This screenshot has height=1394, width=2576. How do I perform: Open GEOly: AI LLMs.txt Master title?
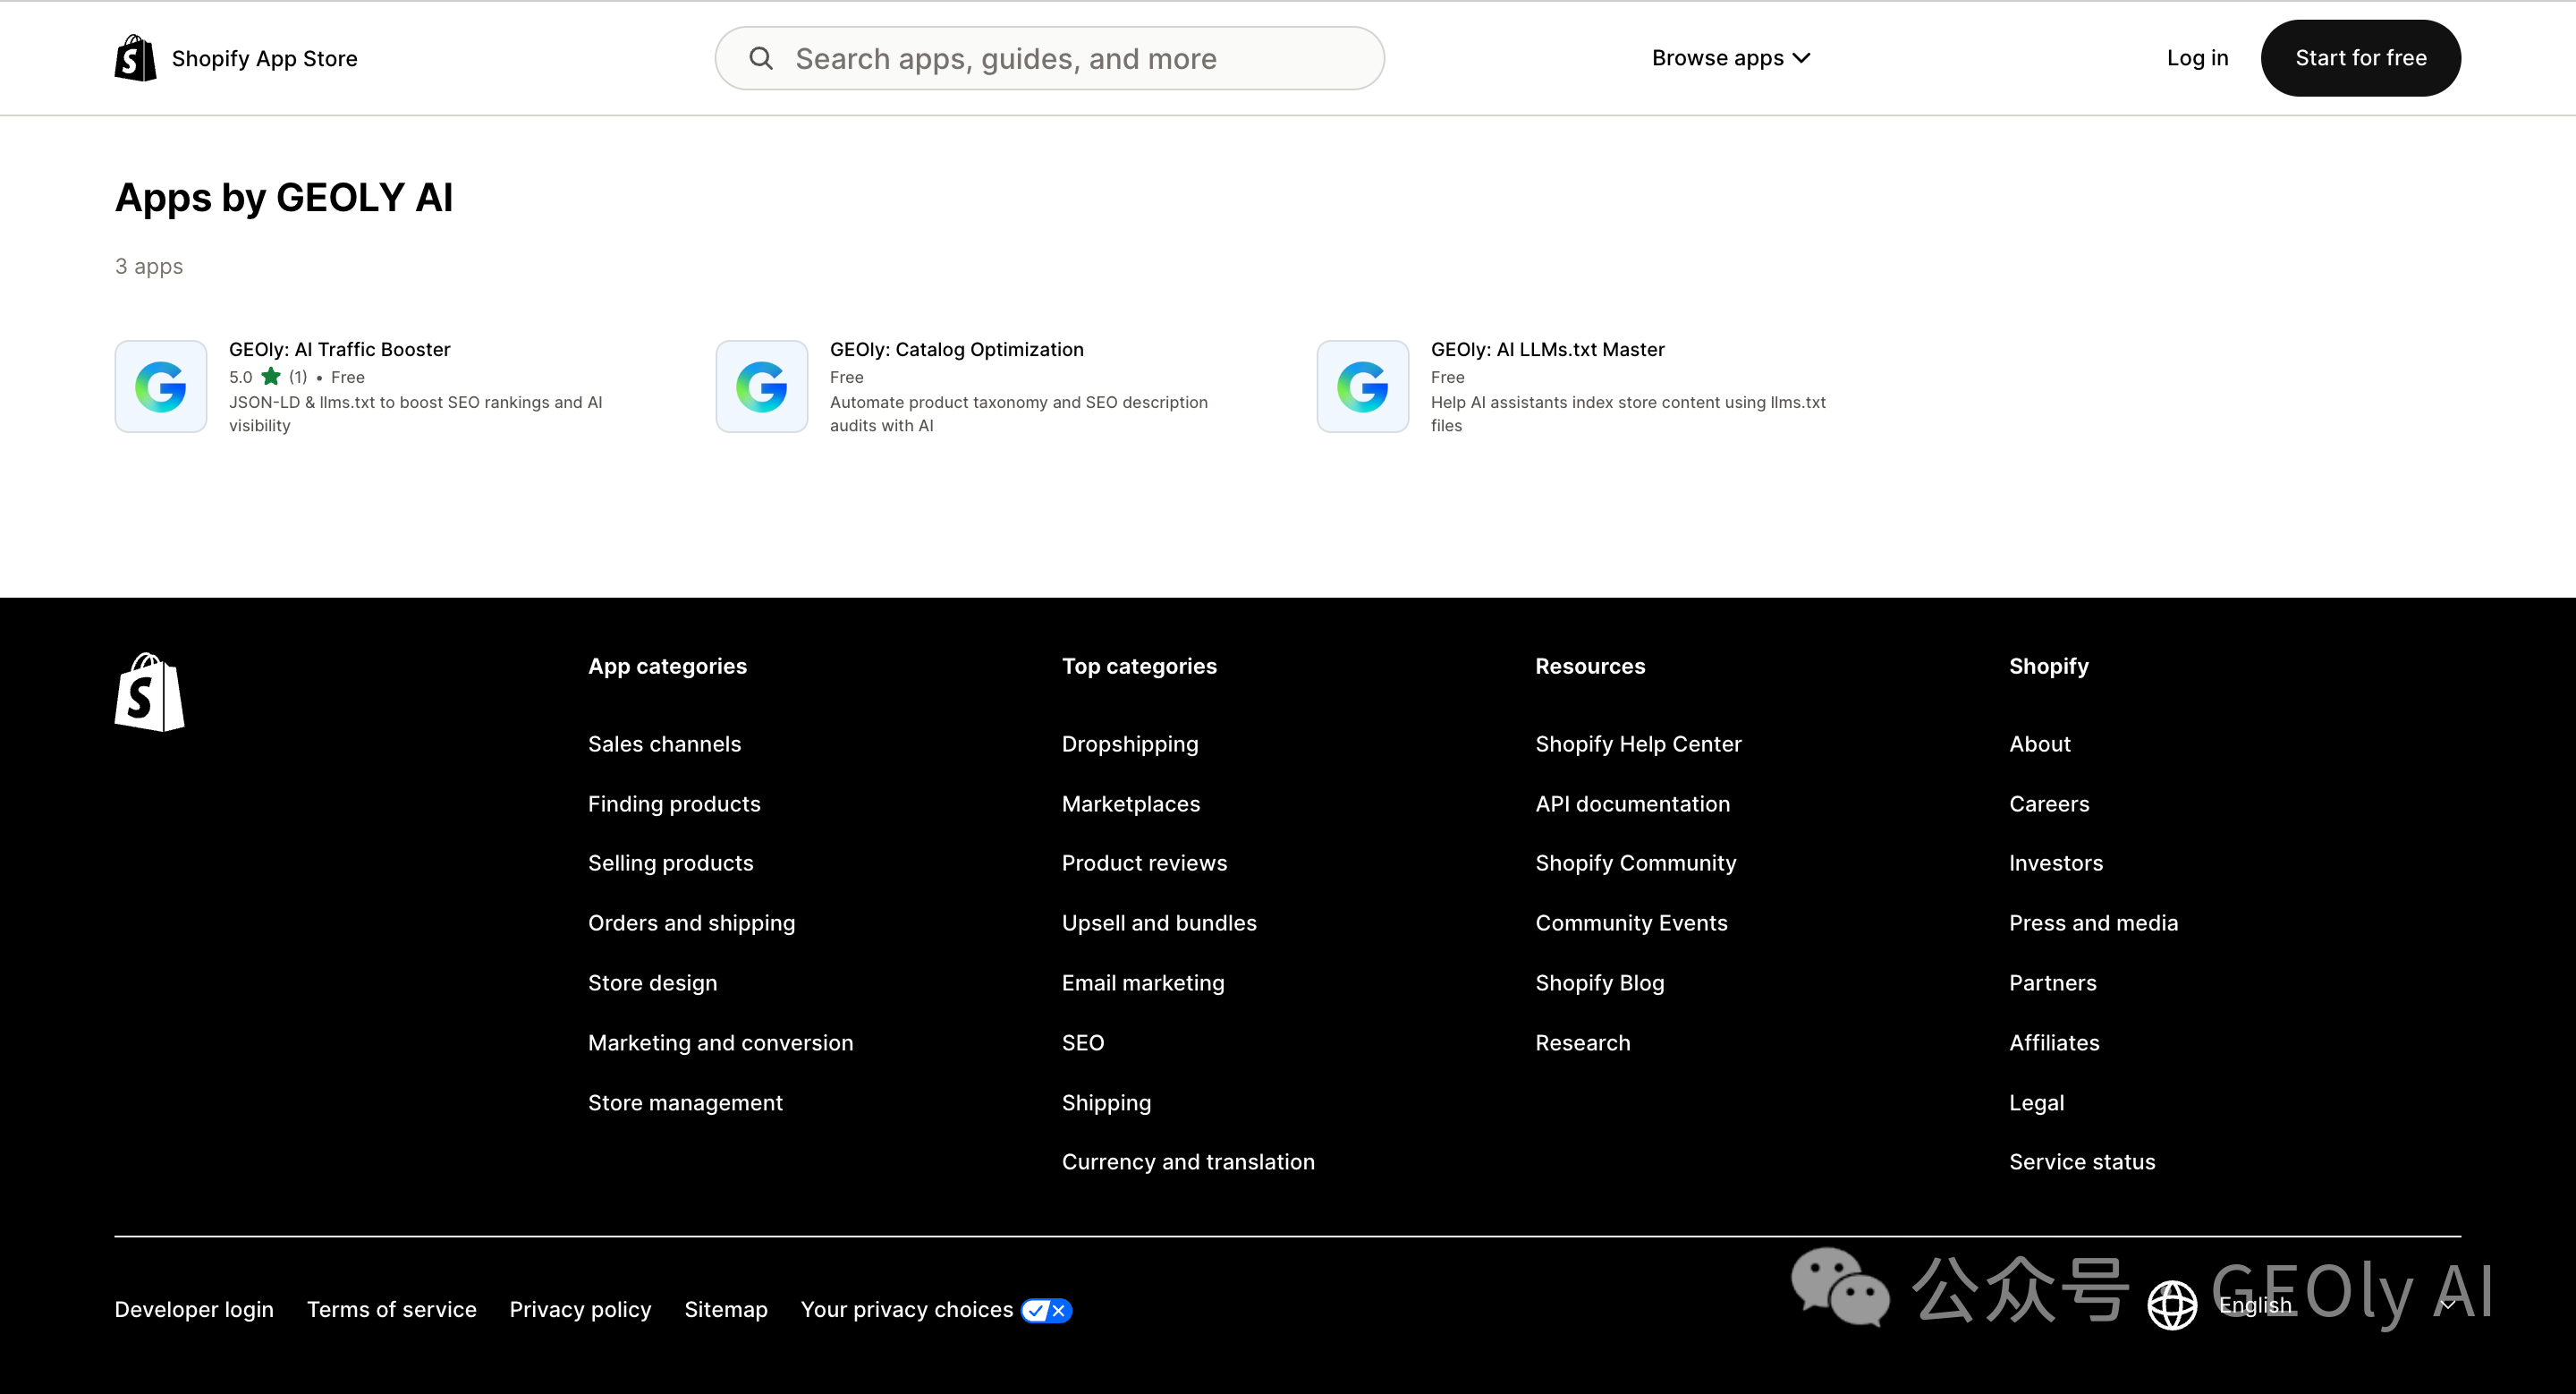coord(1548,349)
